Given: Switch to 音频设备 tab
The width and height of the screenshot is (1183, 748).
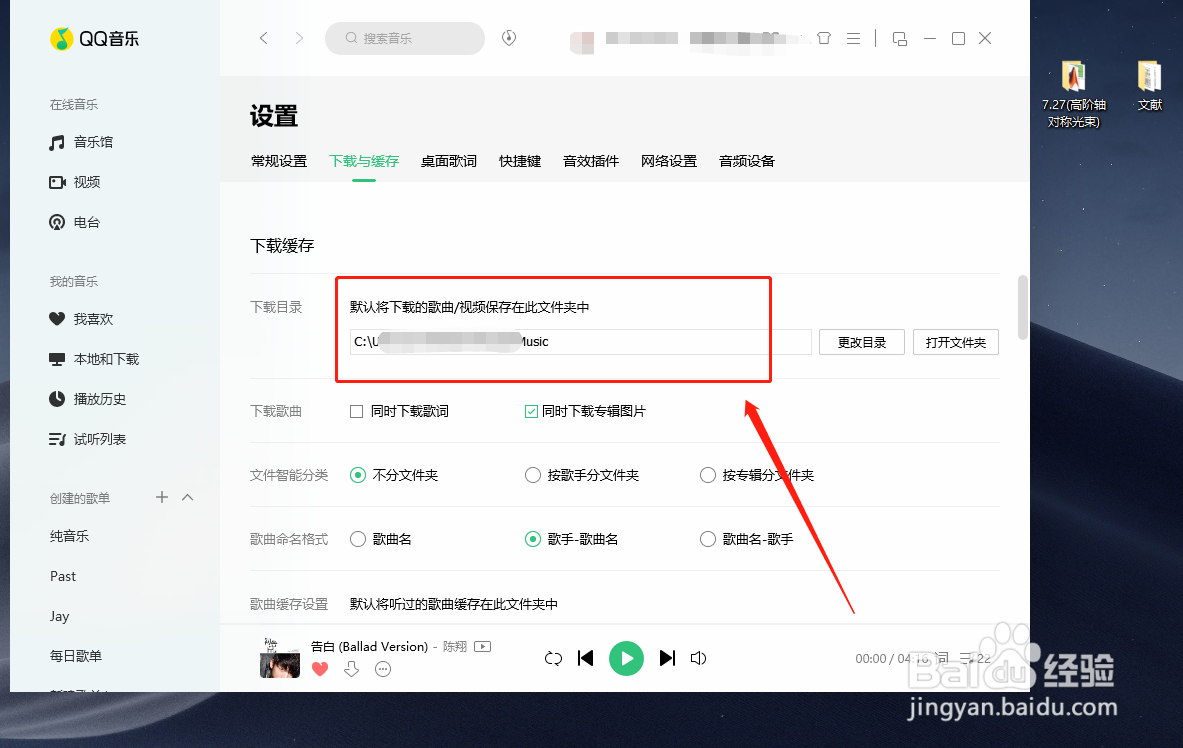Looking at the screenshot, I should [747, 161].
